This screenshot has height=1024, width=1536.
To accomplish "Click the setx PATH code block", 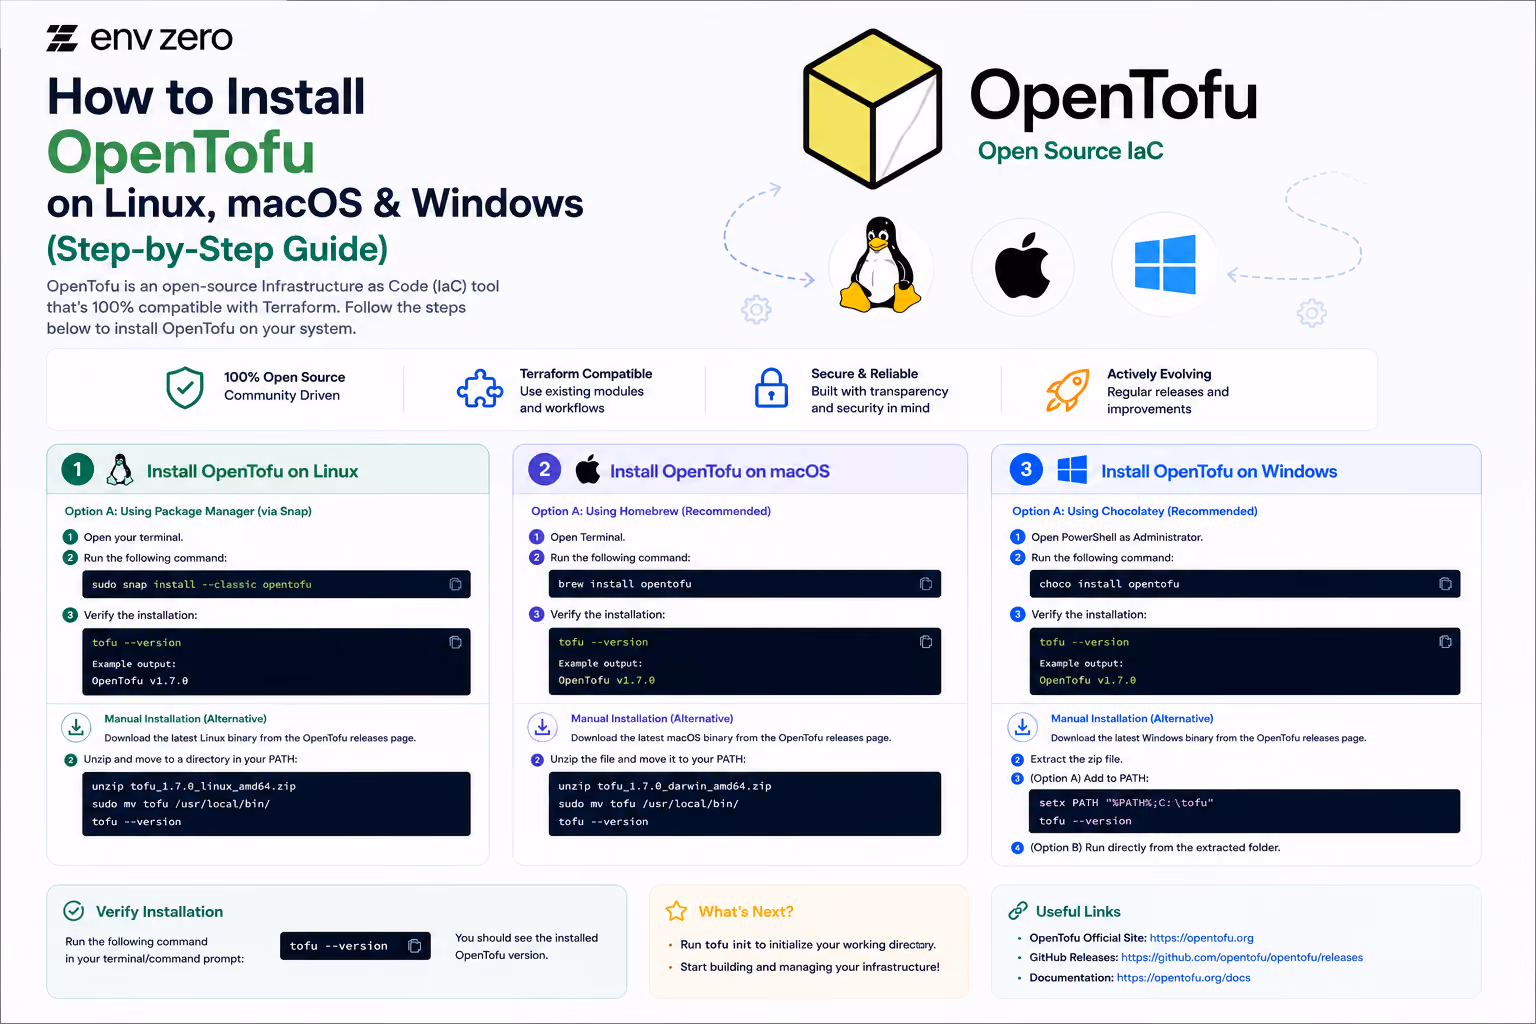I will coord(1244,811).
